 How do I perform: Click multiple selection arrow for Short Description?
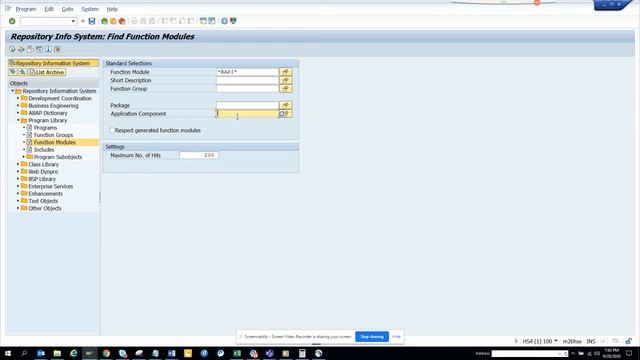286,80
